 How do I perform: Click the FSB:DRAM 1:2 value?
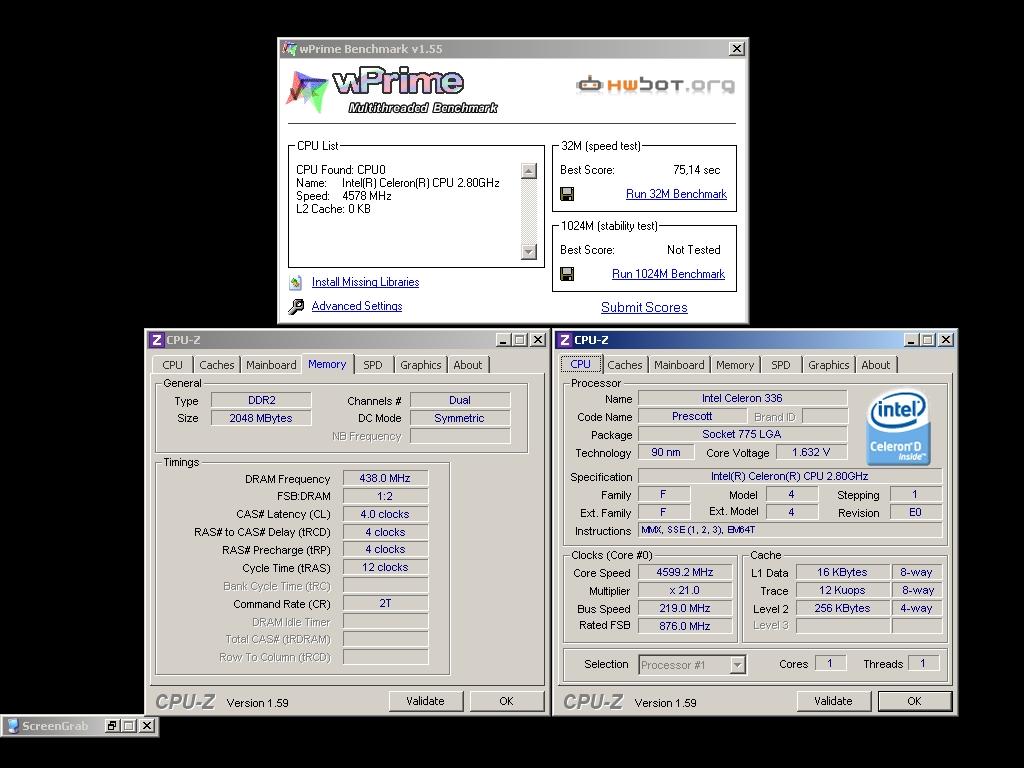coord(385,496)
